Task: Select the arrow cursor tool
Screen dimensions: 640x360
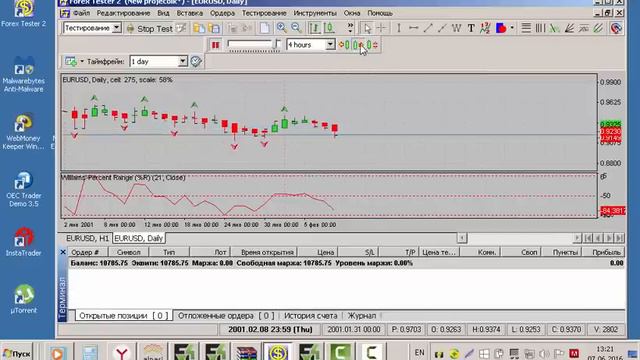Action: click(367, 28)
